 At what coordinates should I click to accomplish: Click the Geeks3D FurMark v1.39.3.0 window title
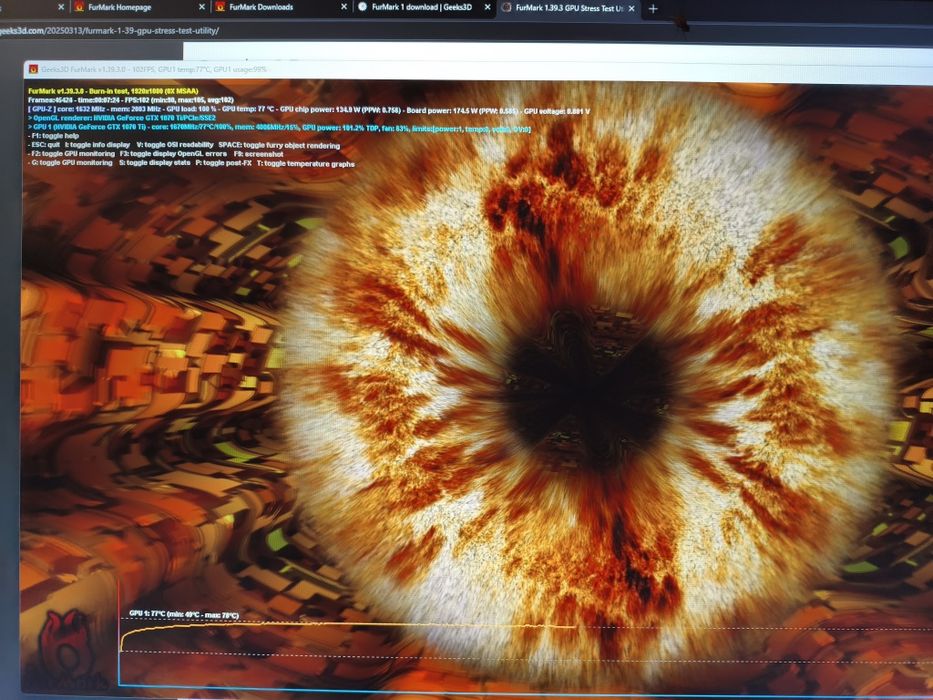tap(154, 70)
